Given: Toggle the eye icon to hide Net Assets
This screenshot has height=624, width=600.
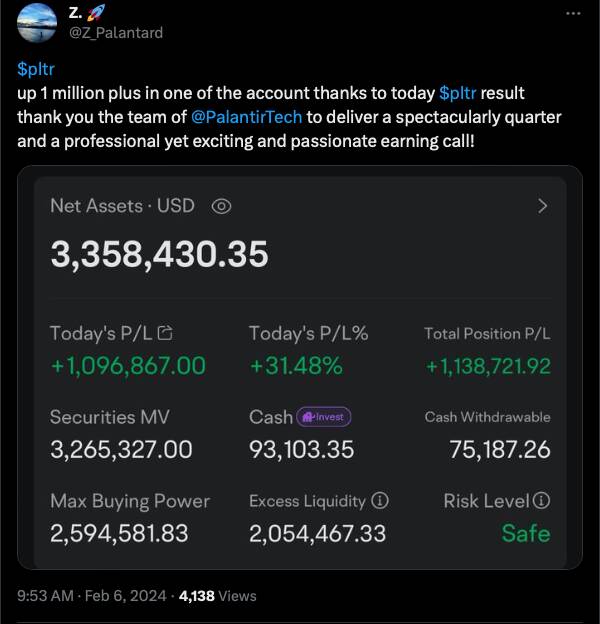Looking at the screenshot, I should pyautogui.click(x=222, y=206).
